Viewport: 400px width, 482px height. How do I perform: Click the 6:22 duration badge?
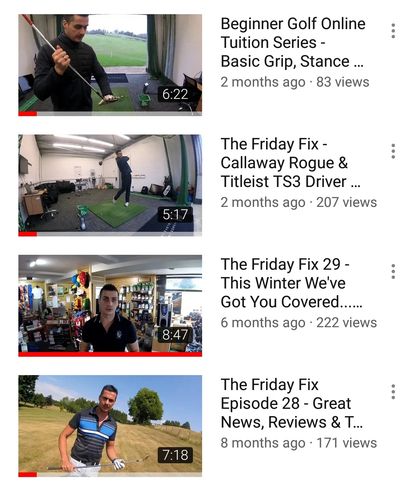(x=175, y=94)
